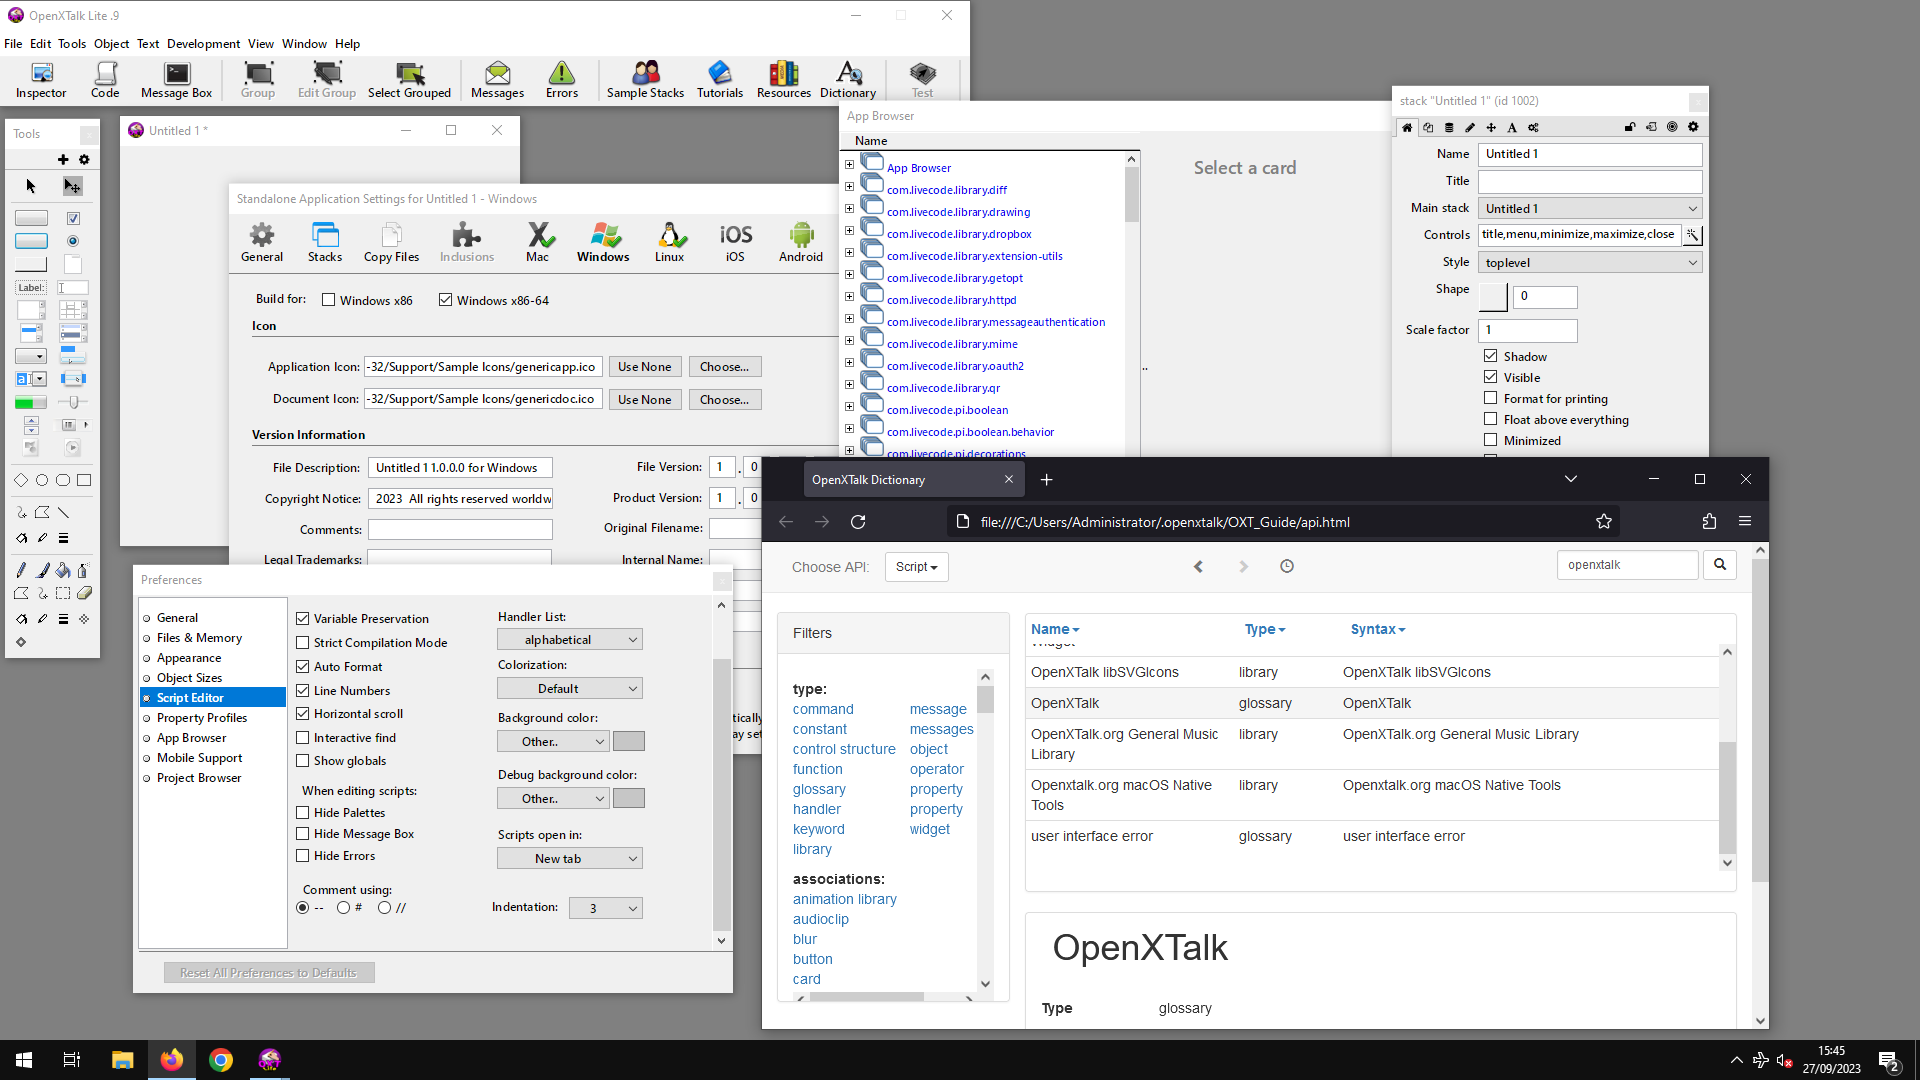Viewport: 1920px width, 1080px height.
Task: Open Indentation value dropdown
Action: 606,908
